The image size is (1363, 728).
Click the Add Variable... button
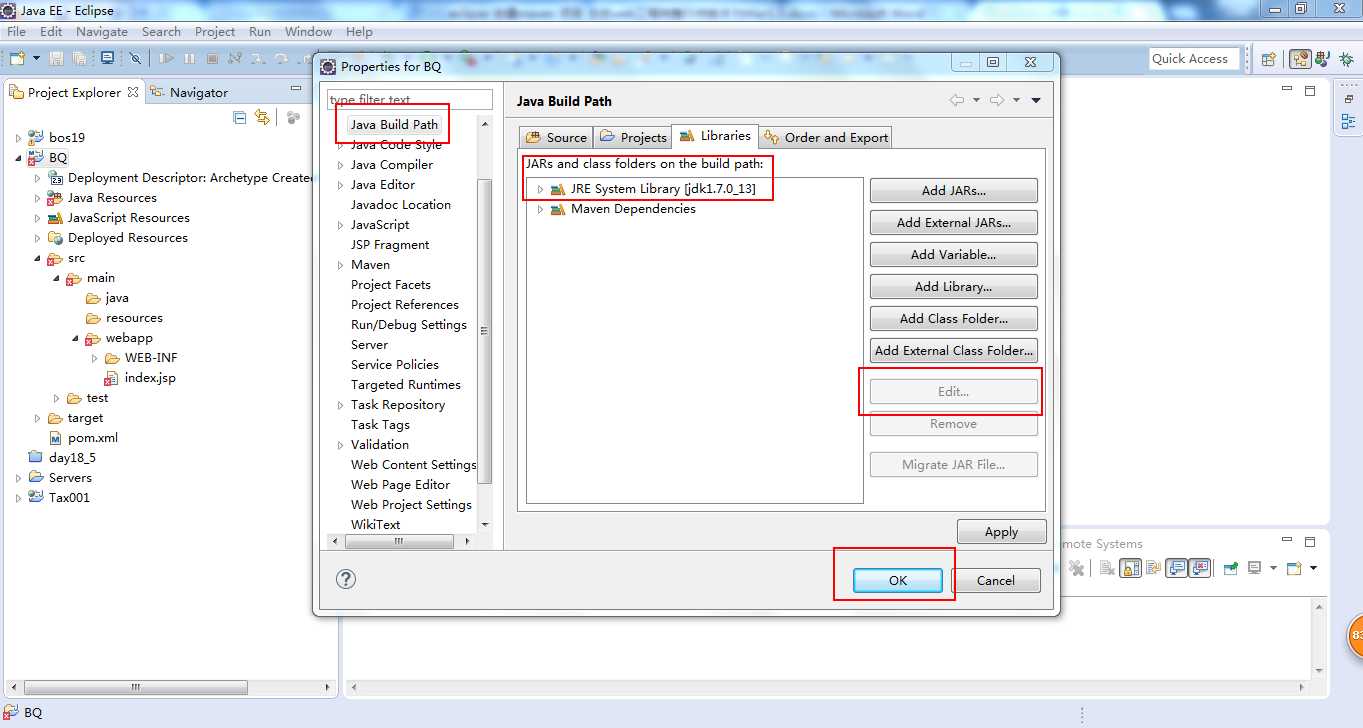pos(953,254)
